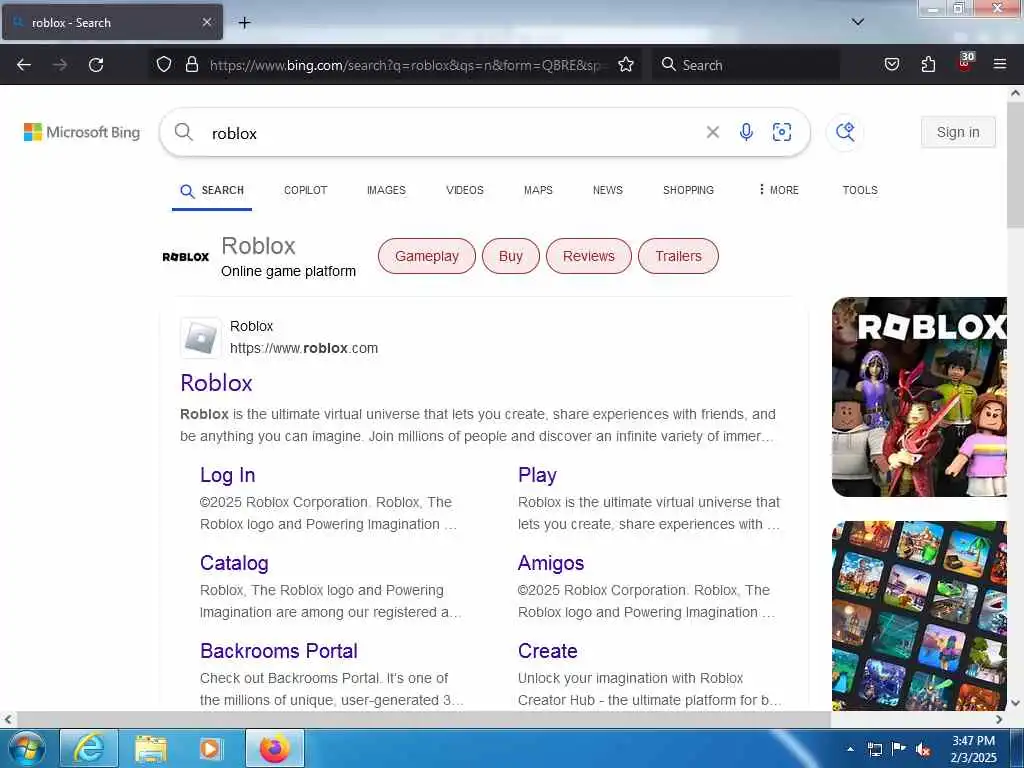Click the Roblox favicon beside the result
Viewport: 1024px width, 768px height.
click(200, 338)
